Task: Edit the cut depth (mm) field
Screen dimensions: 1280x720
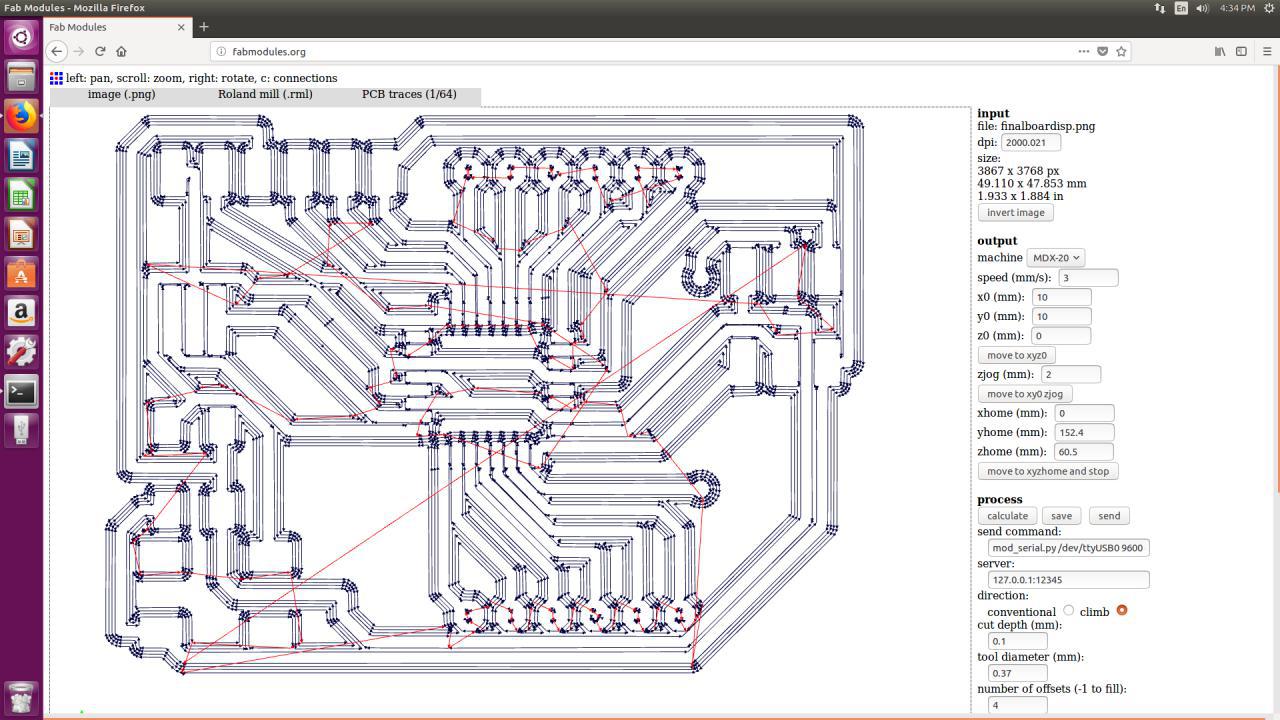Action: (x=1017, y=641)
